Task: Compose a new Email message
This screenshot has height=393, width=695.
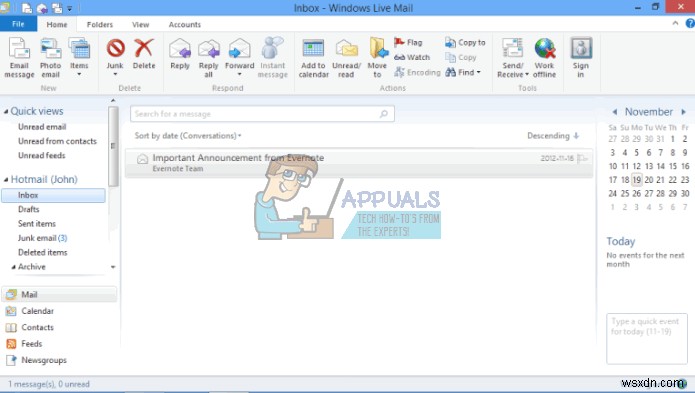Action: coord(19,58)
